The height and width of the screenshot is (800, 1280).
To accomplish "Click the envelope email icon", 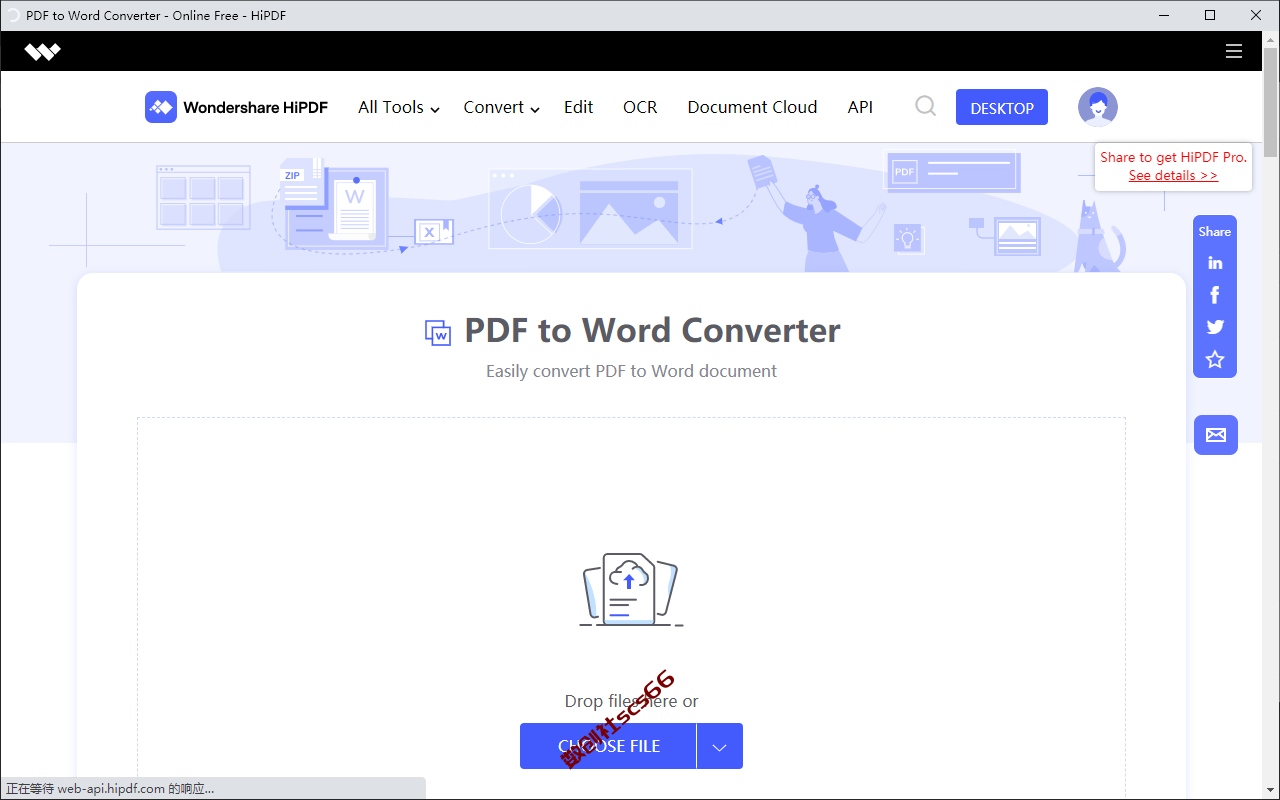I will coord(1216,435).
